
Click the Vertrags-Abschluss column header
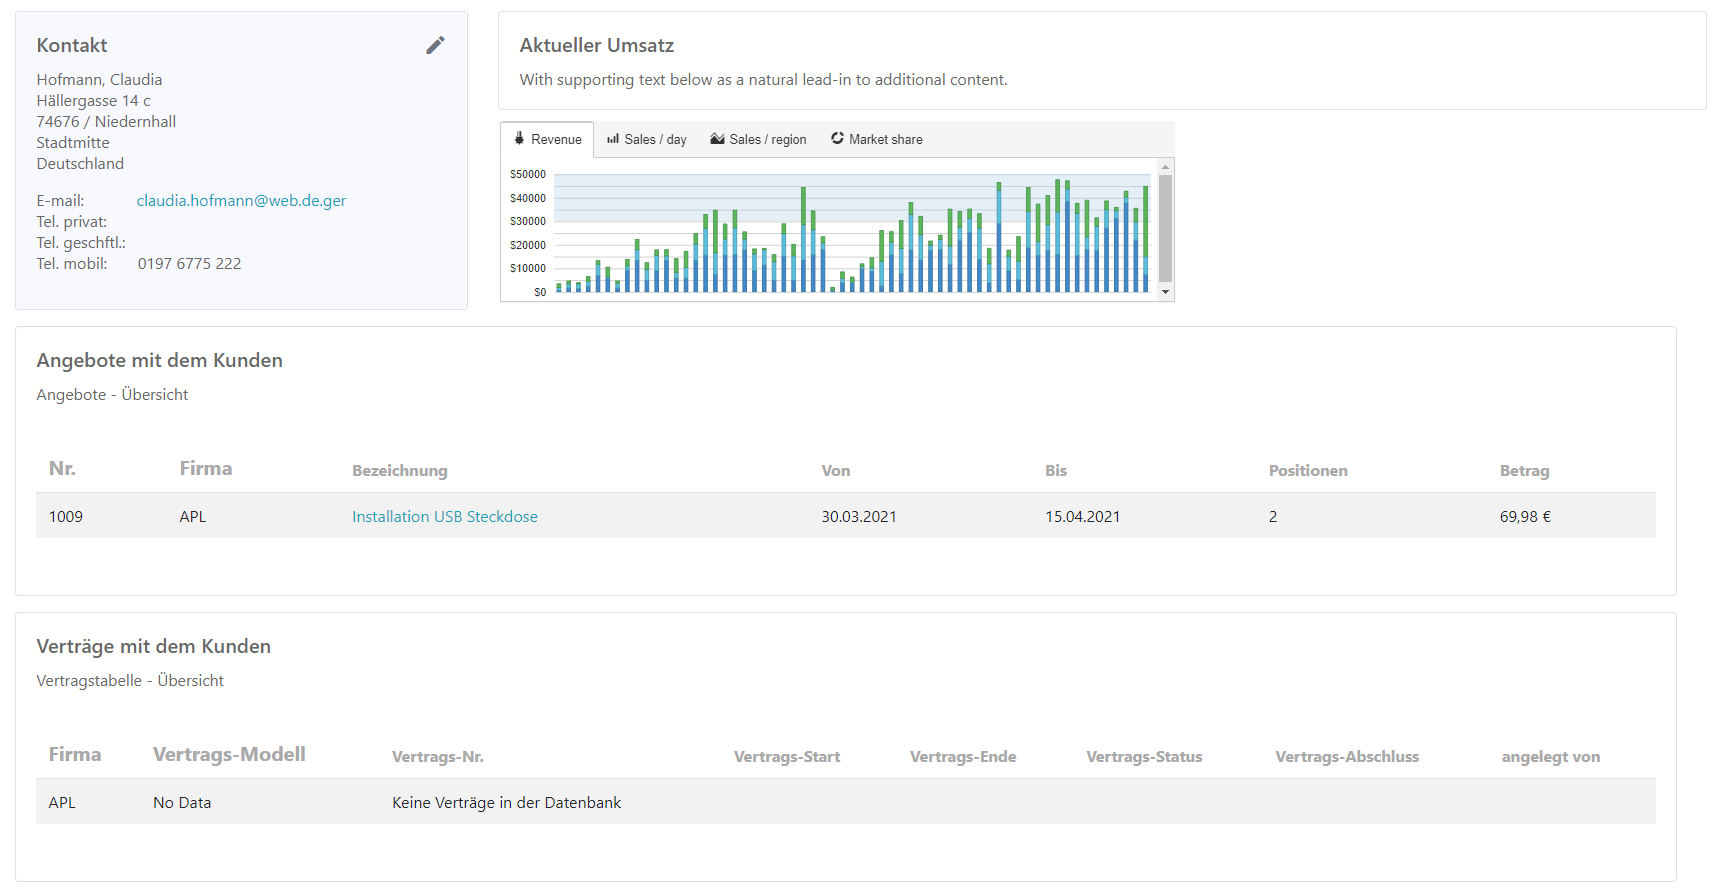pyautogui.click(x=1347, y=756)
